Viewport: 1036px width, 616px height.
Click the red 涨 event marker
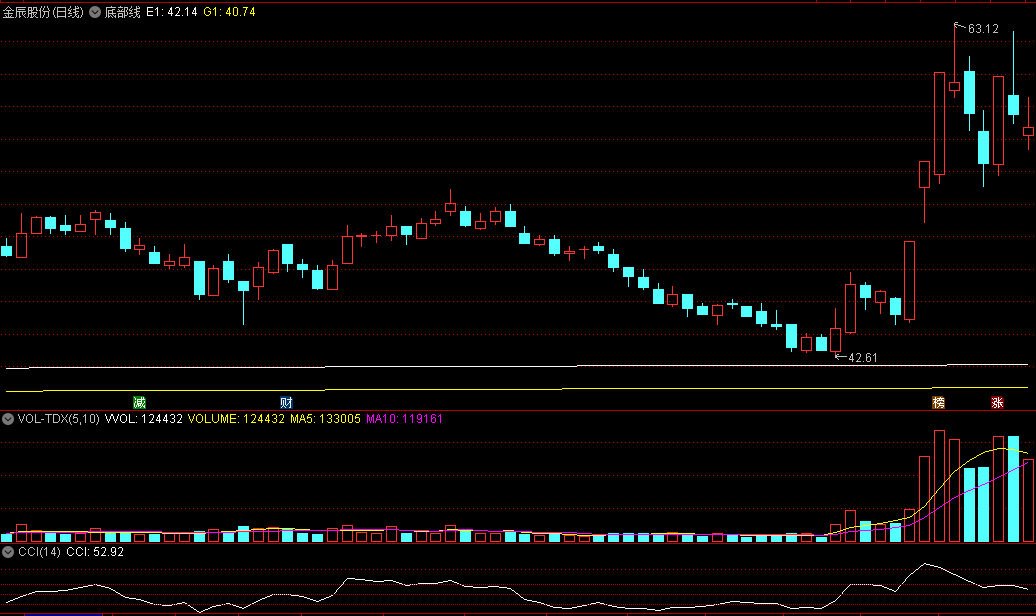pyautogui.click(x=997, y=403)
